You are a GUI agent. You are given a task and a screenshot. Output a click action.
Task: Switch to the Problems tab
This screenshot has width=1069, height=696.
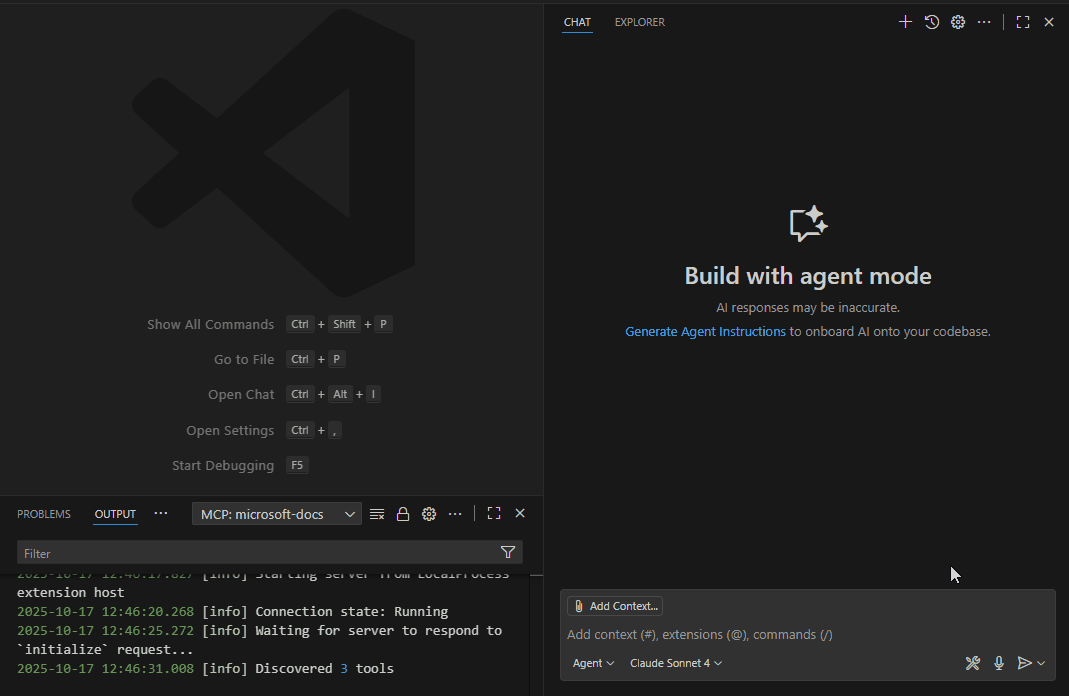tap(44, 514)
